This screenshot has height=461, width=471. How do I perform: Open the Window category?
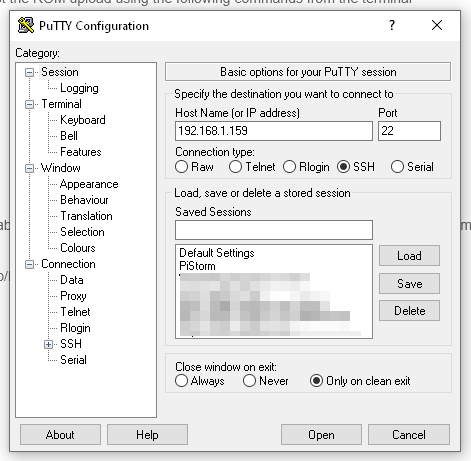[x=61, y=168]
